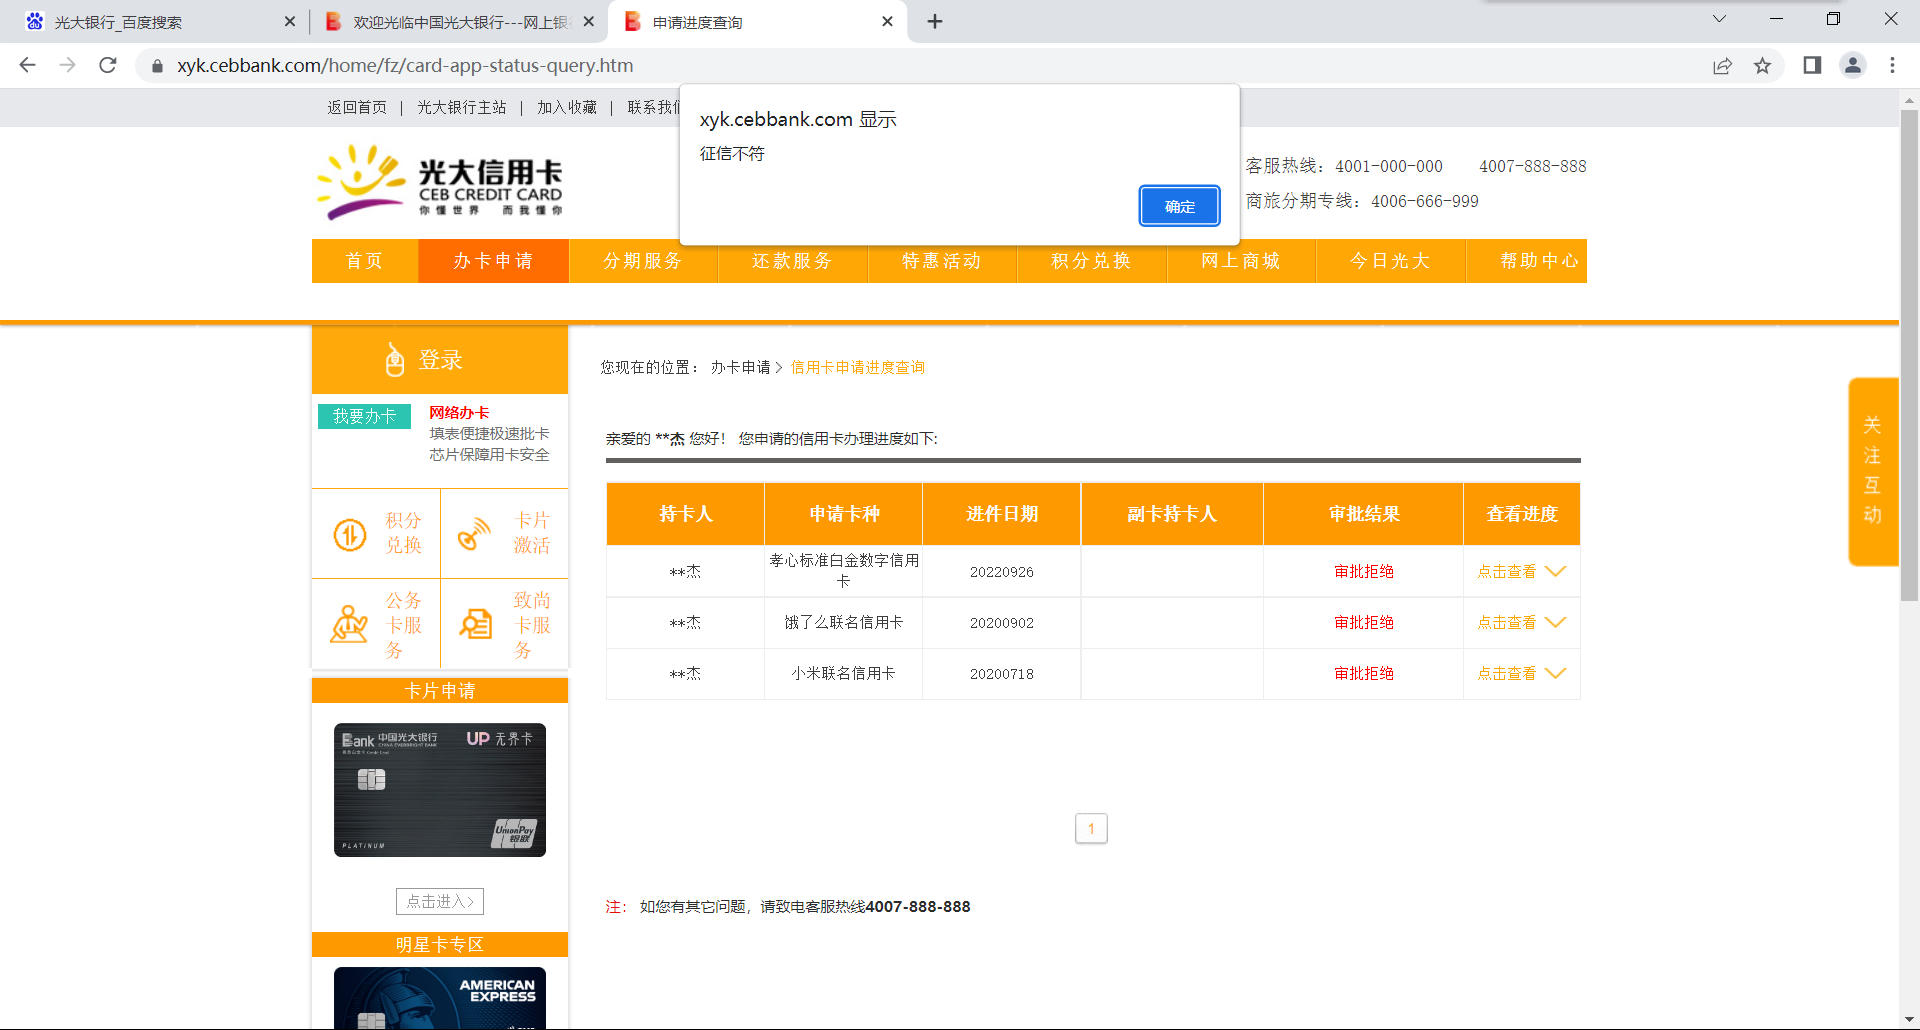Bookmark this page with the star icon
1920x1030 pixels.
point(1762,65)
